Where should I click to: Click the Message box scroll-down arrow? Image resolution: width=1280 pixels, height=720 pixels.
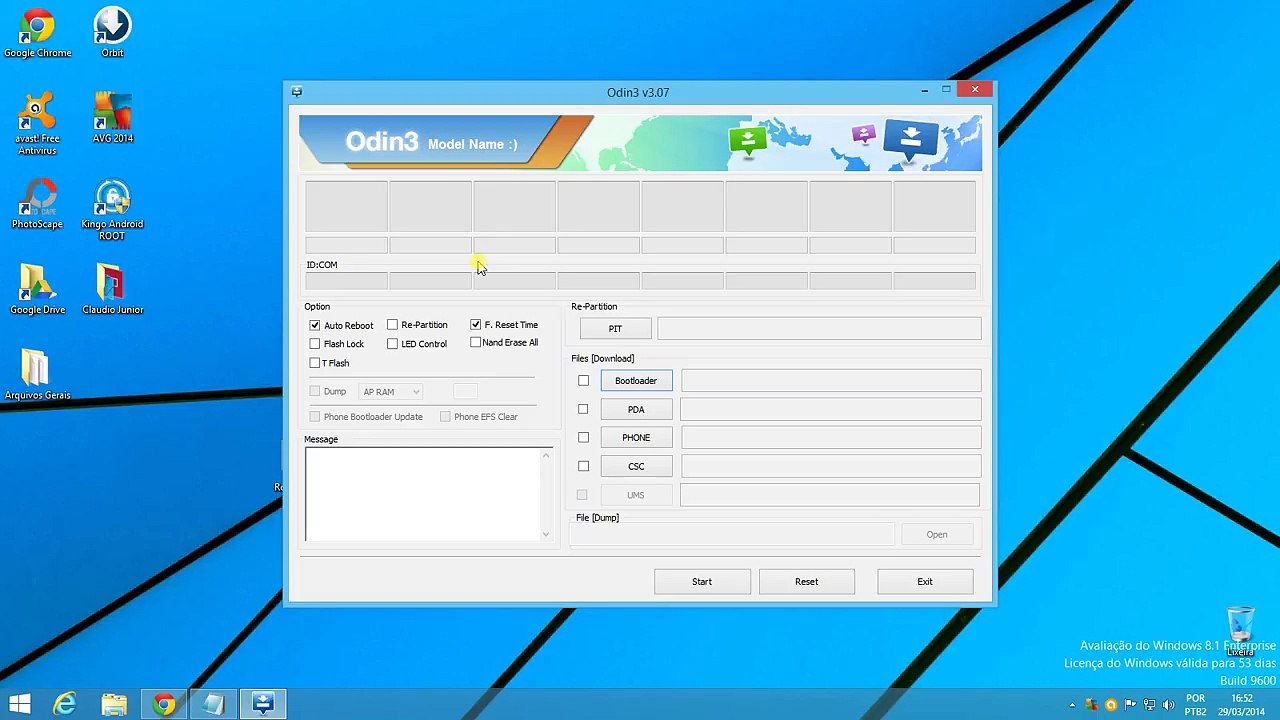pos(546,534)
